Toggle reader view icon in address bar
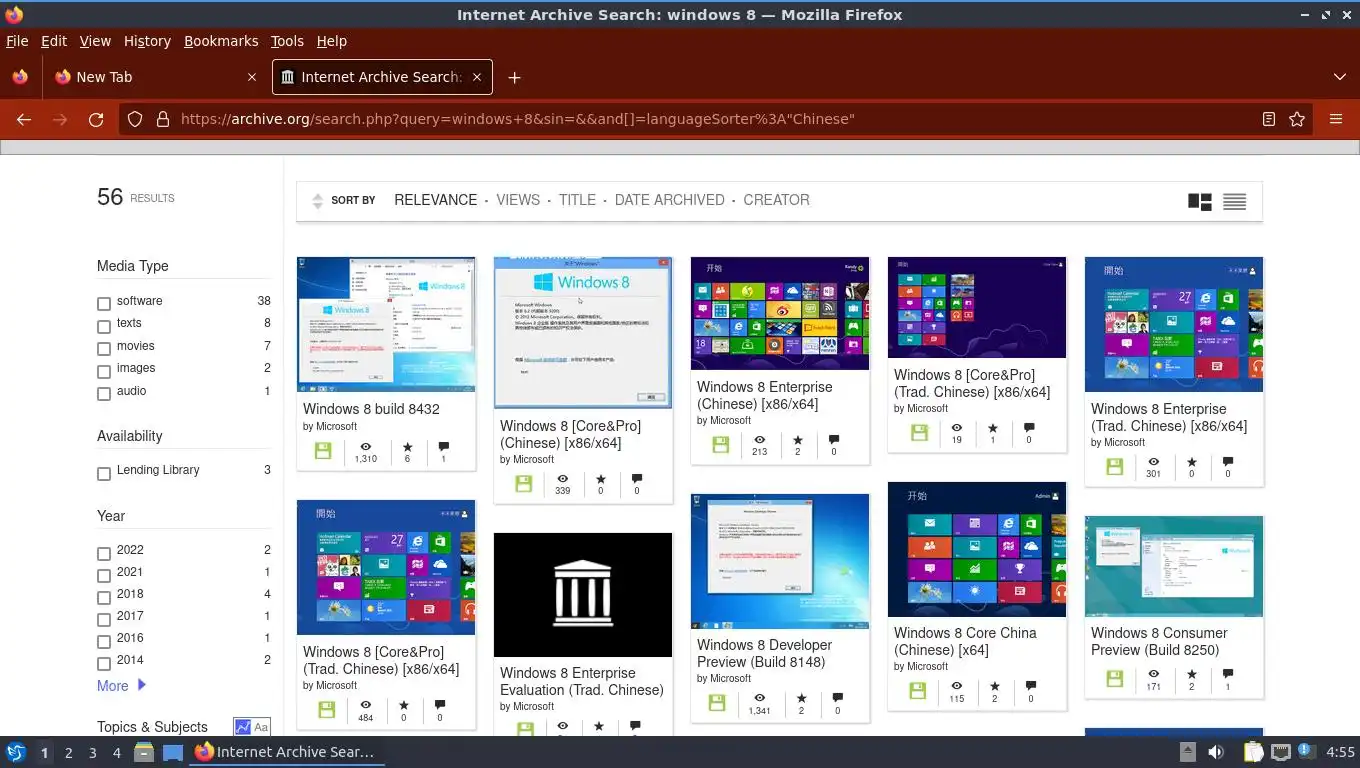Viewport: 1360px width, 768px height. [x=1269, y=119]
